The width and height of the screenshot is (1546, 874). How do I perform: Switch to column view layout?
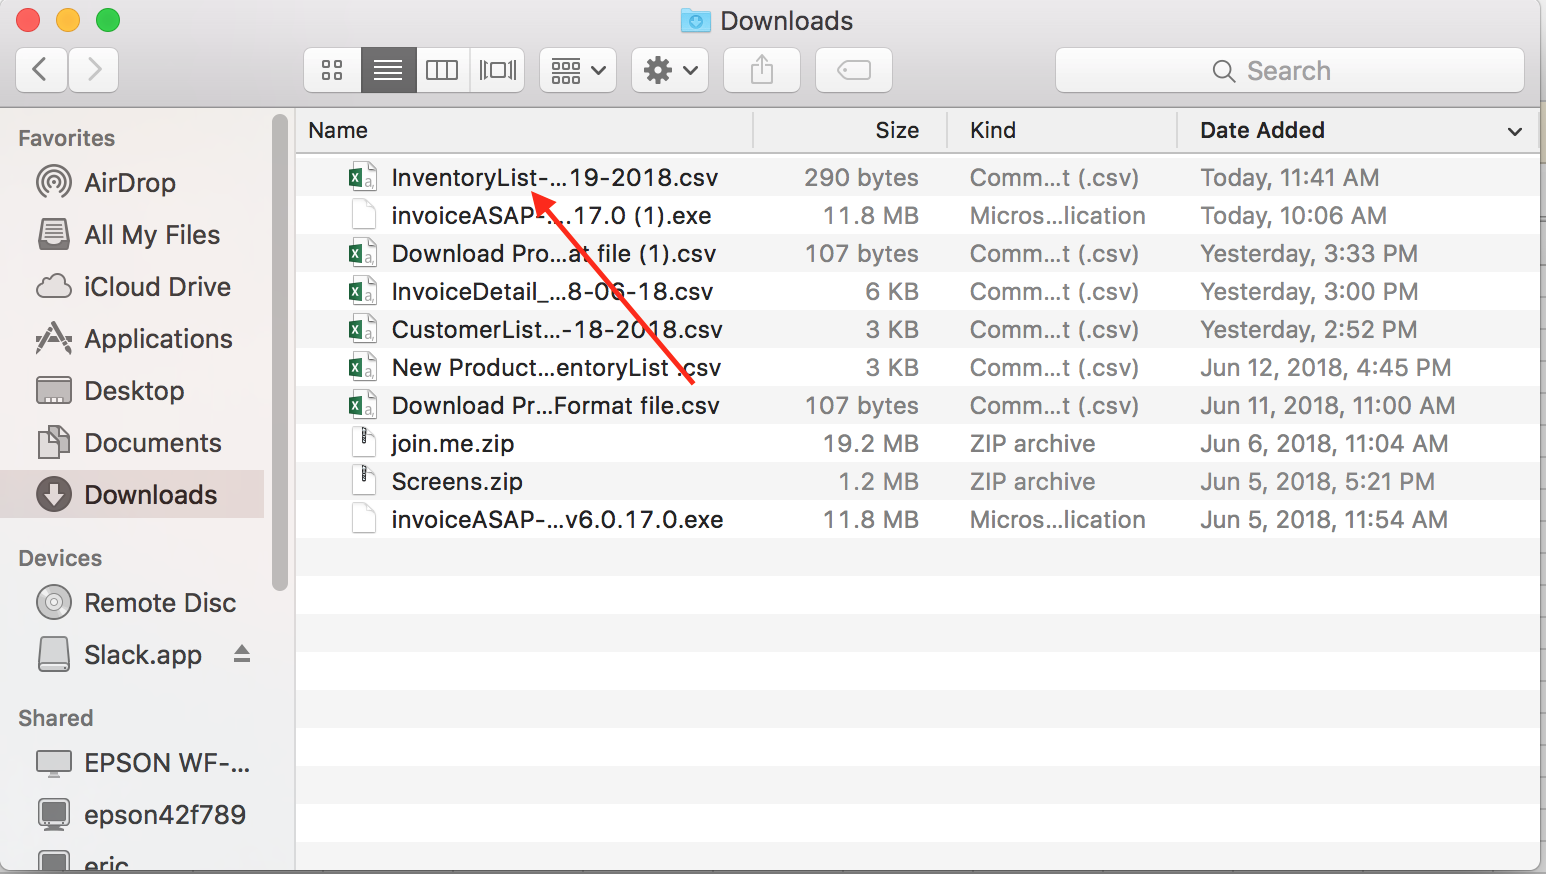click(x=442, y=70)
